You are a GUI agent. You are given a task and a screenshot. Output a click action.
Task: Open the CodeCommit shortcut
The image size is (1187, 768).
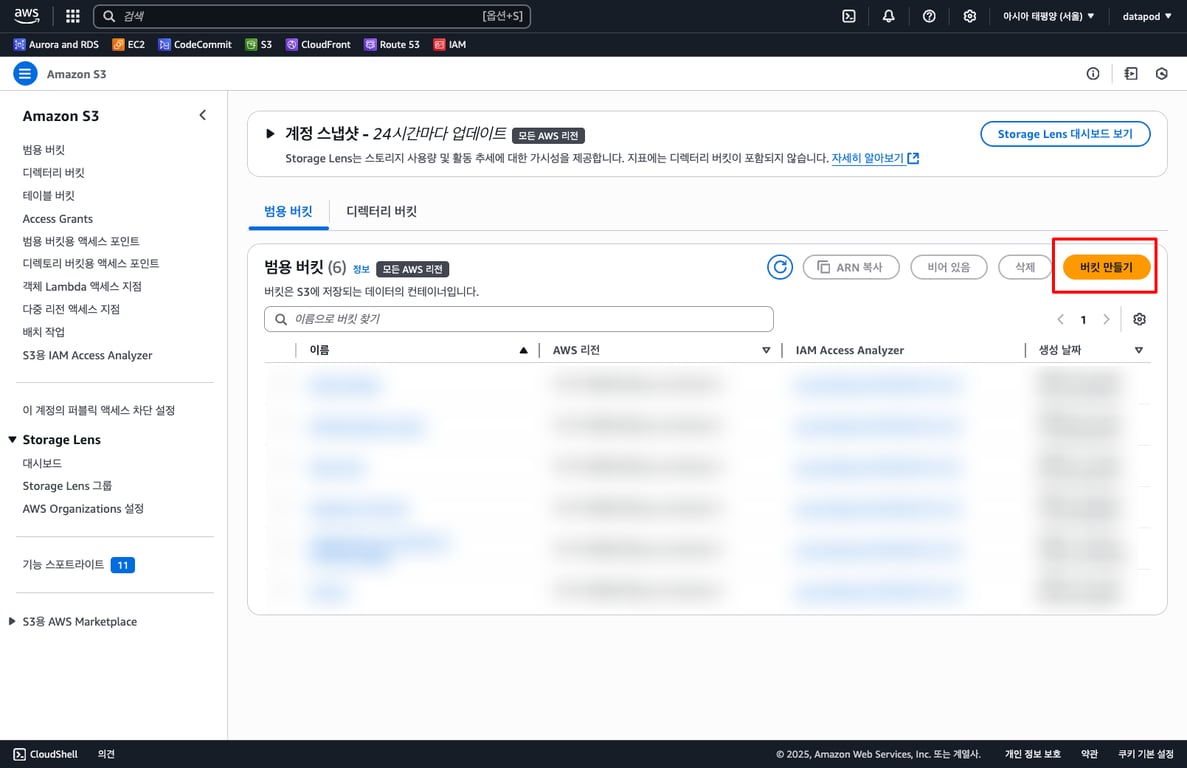click(x=195, y=45)
